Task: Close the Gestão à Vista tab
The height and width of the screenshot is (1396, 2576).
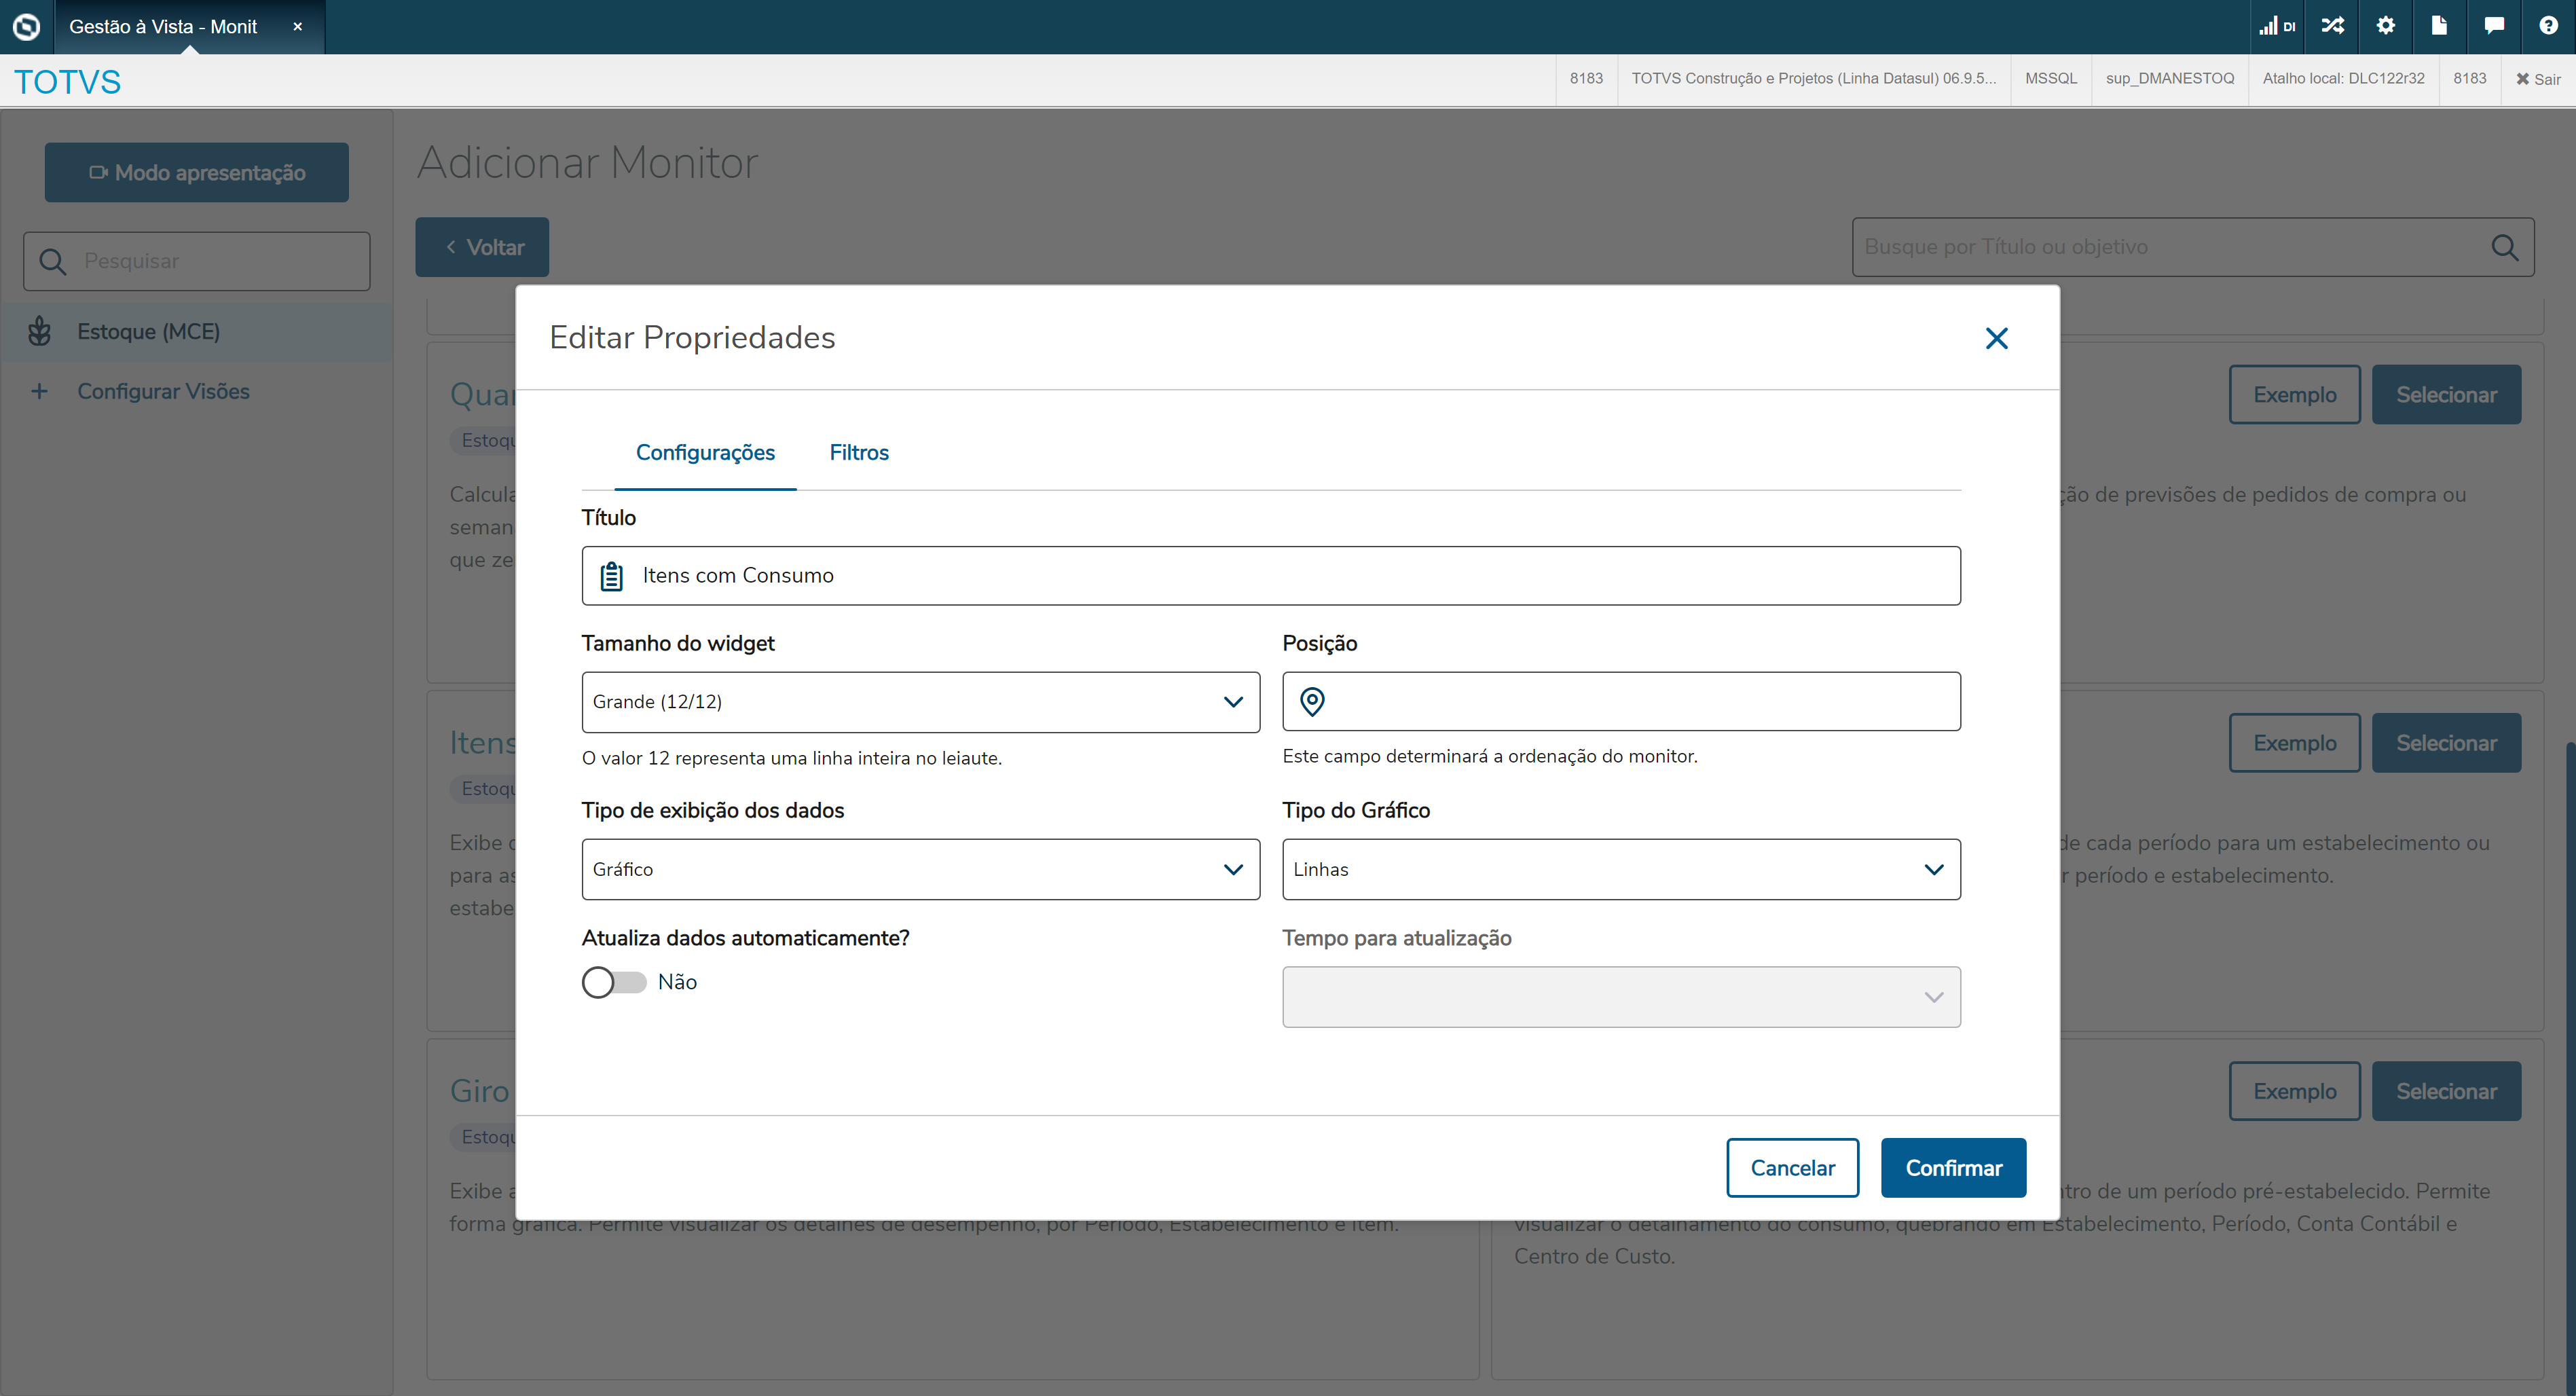Action: [x=297, y=27]
